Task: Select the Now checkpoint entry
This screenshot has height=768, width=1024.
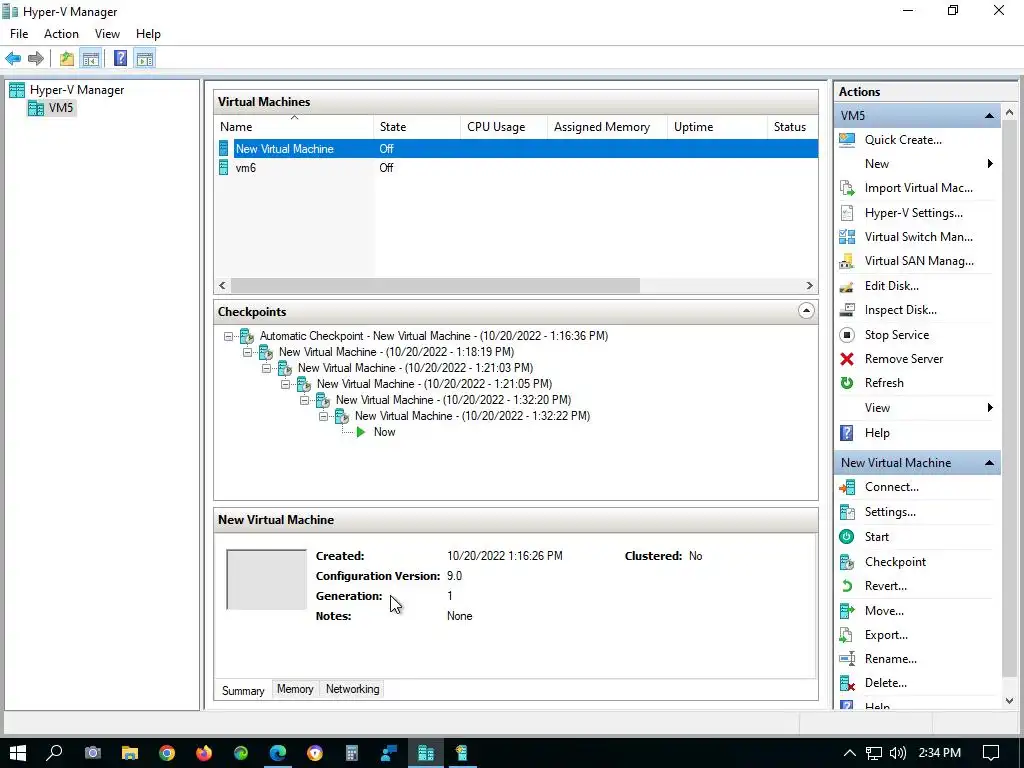Action: coord(384,432)
